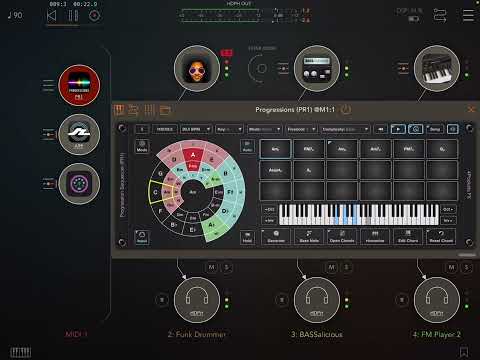
Task: Open the BASSalicious synth node
Action: click(x=317, y=69)
